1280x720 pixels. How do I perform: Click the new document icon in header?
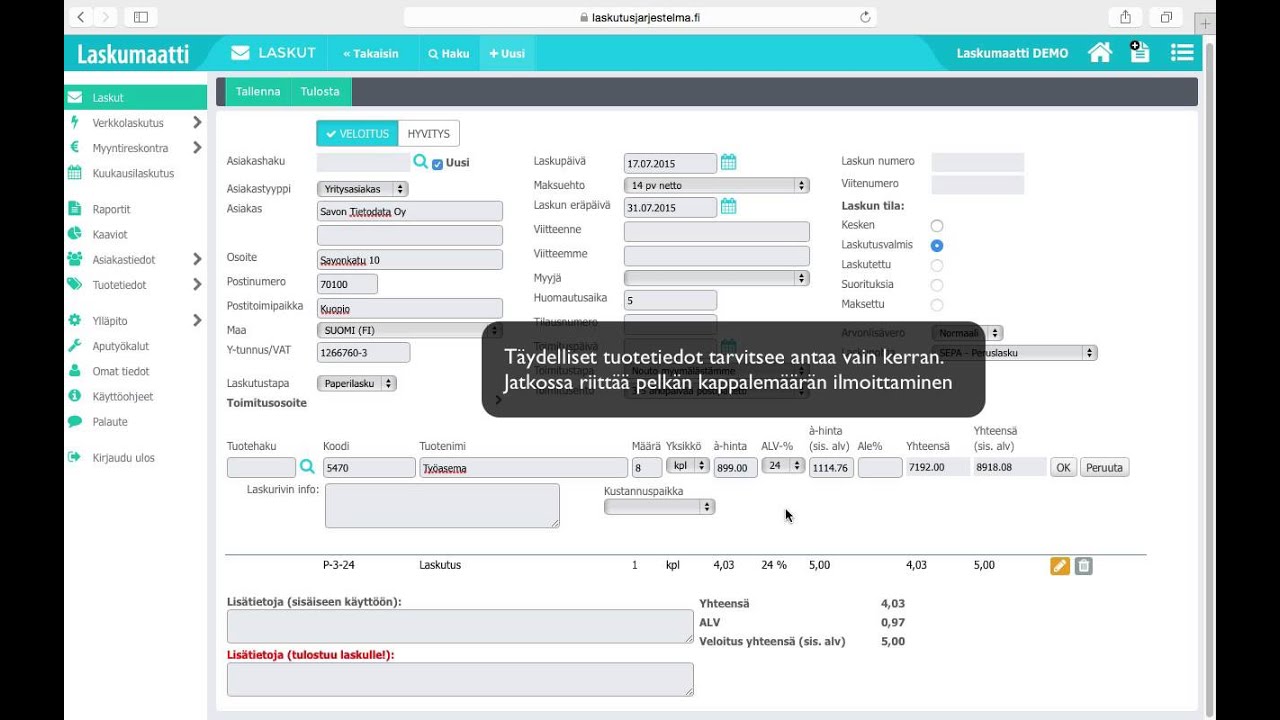coord(1140,52)
